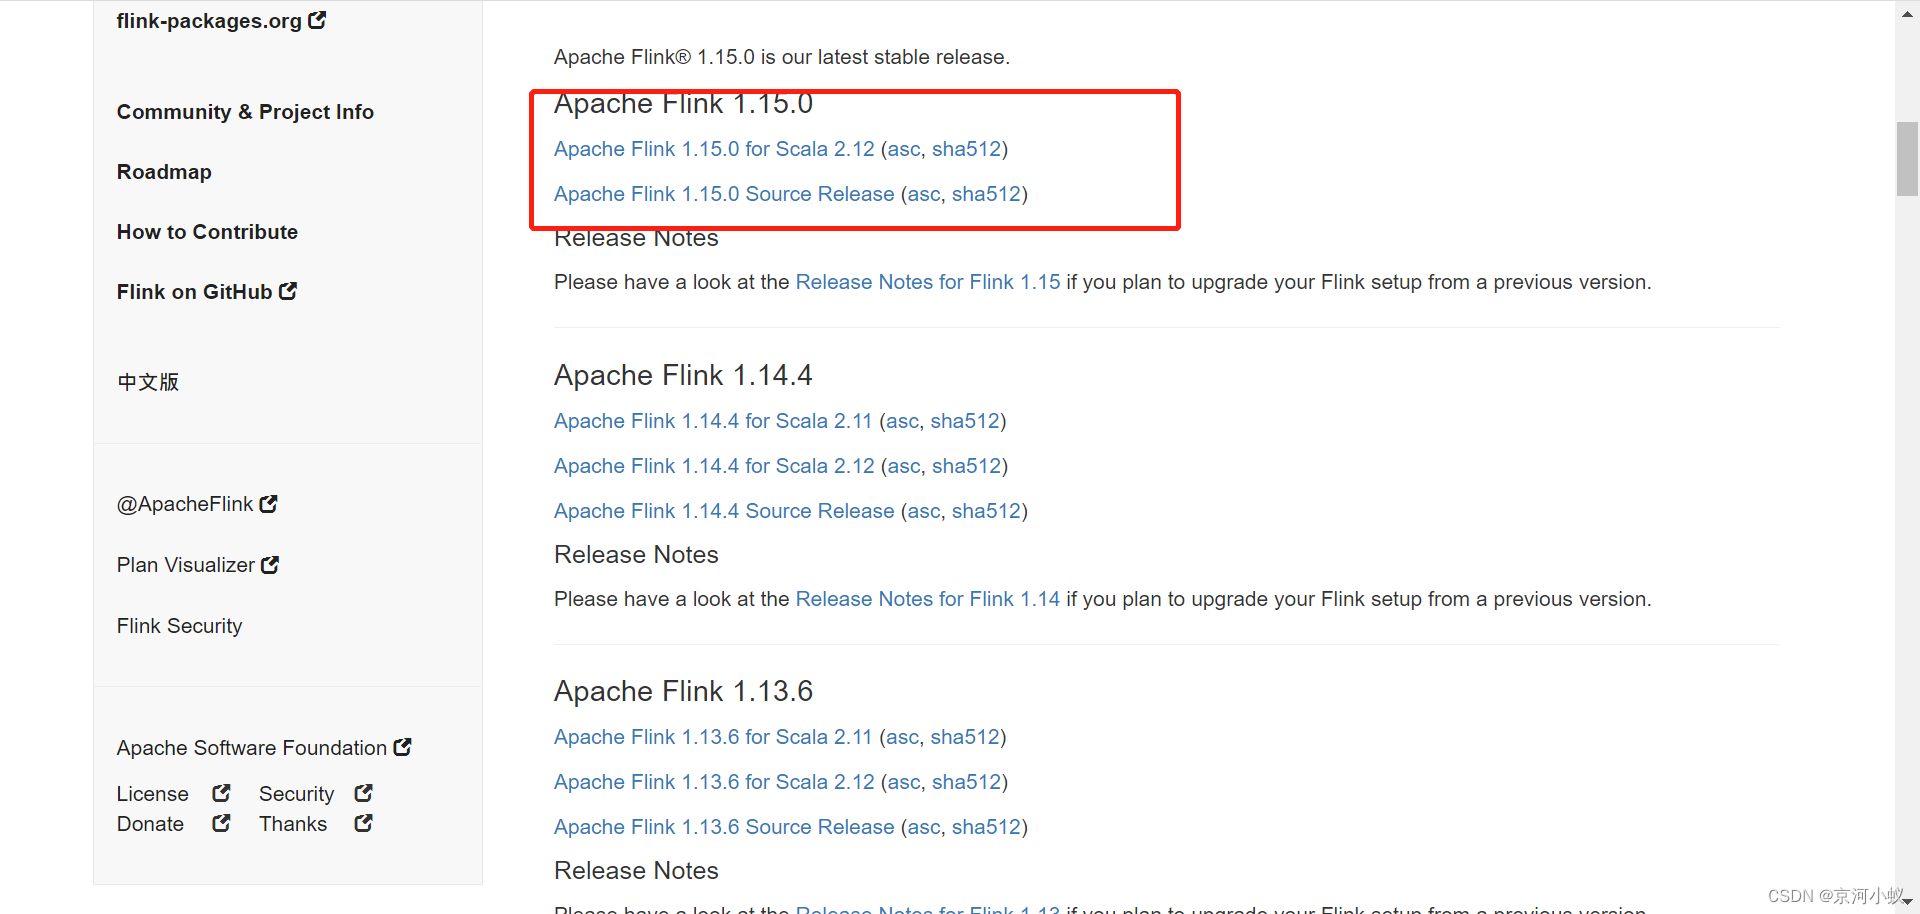Open asc signature for Flink 1.14.4 Scala 2.11
The width and height of the screenshot is (1920, 914).
tap(902, 421)
